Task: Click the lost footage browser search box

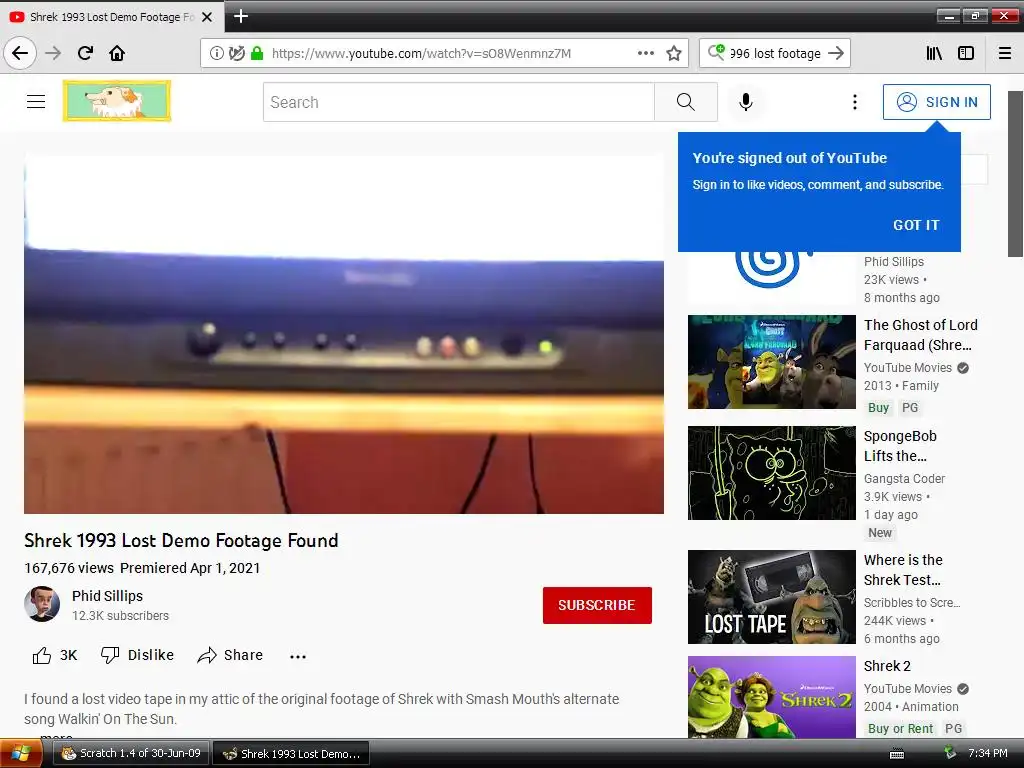Action: (775, 54)
